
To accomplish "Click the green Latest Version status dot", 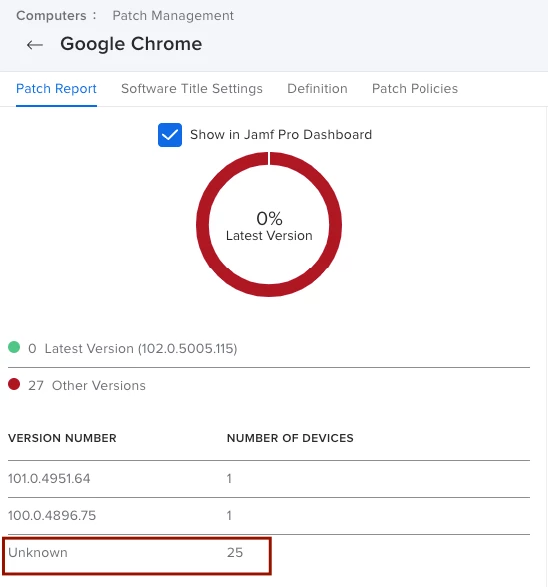I will point(14,347).
